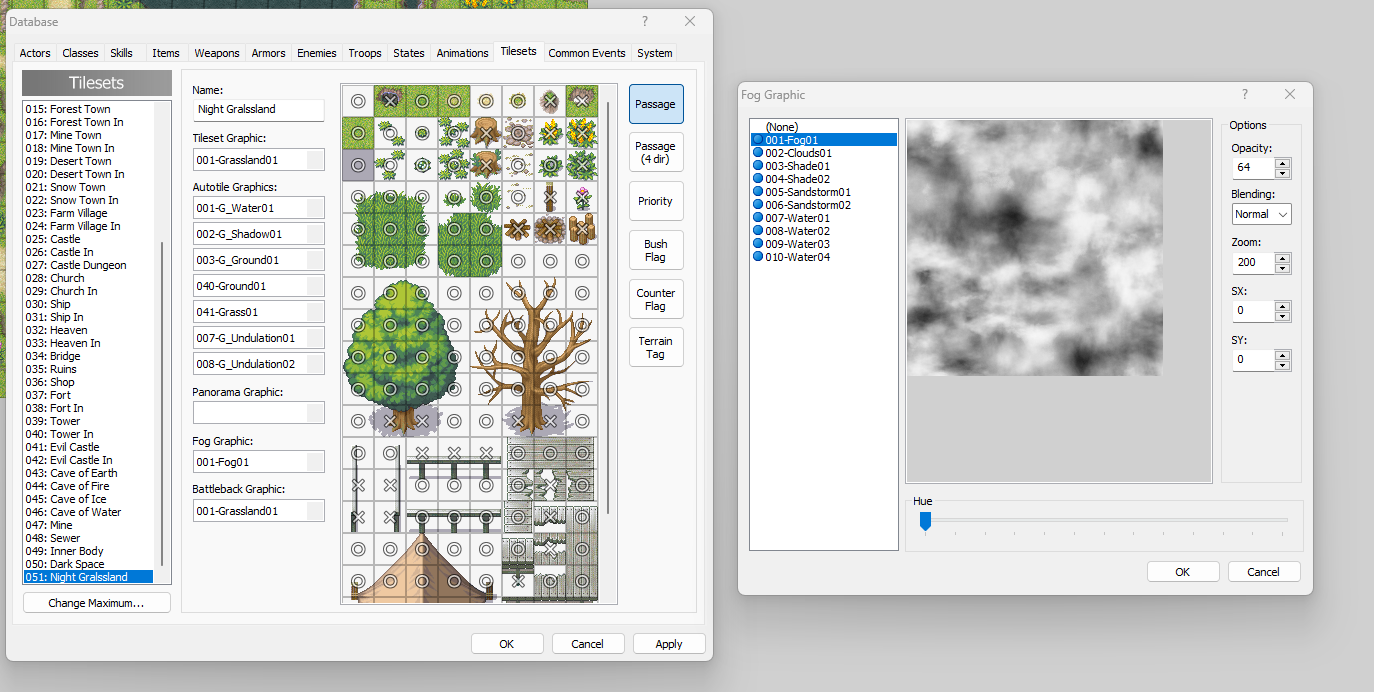Viewport: 1374px width, 692px height.
Task: Increase SX with the up arrow
Action: pos(1282,306)
